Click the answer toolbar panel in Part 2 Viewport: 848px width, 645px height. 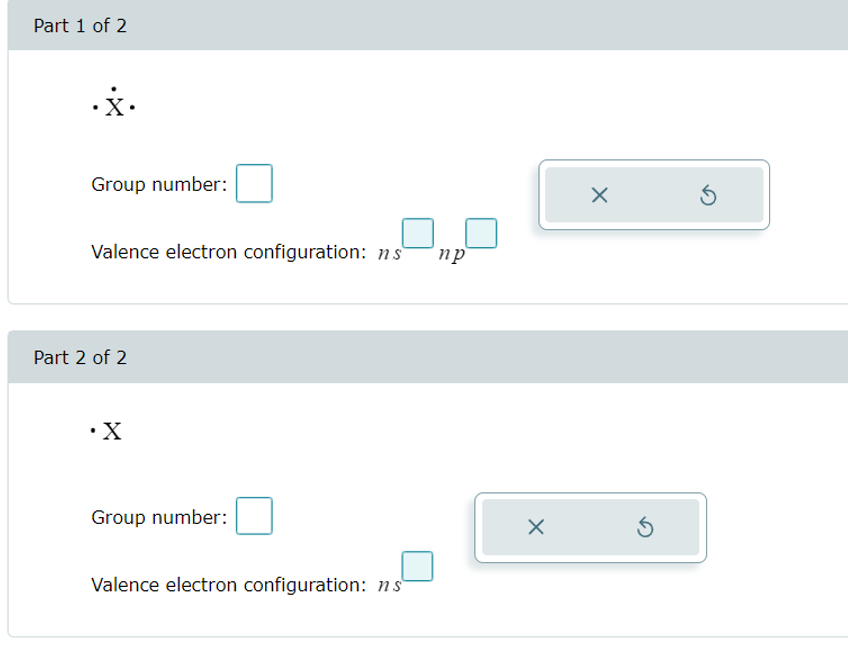[x=590, y=527]
